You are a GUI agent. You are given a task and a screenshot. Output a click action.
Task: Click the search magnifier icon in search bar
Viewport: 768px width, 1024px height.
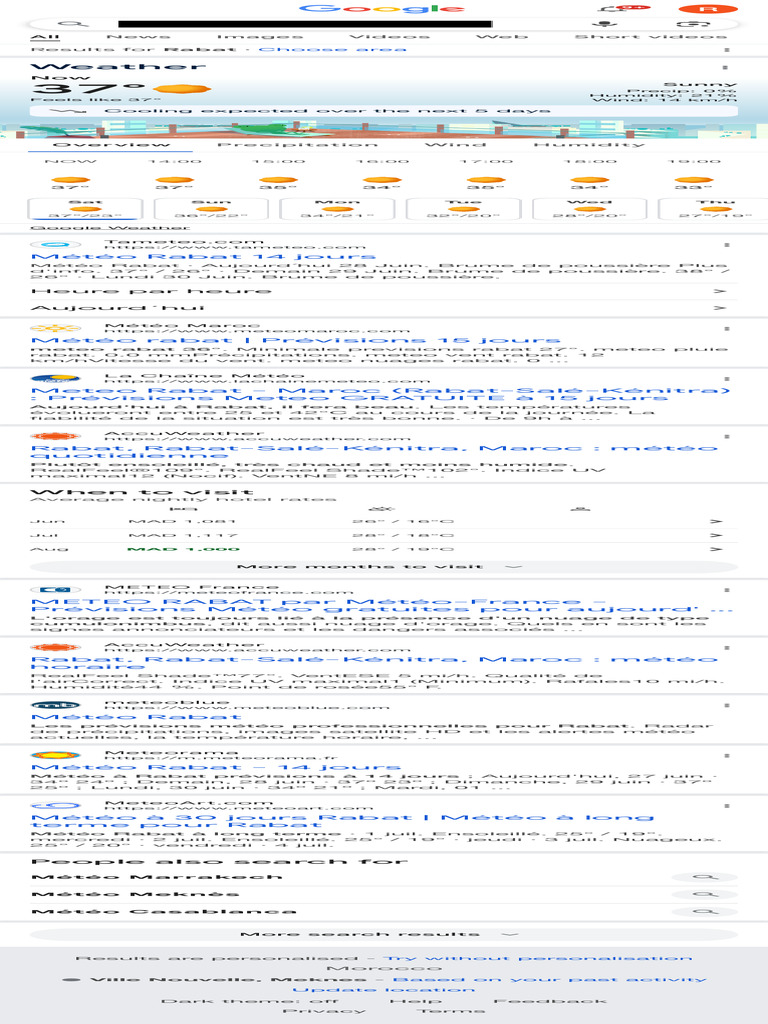(73, 24)
